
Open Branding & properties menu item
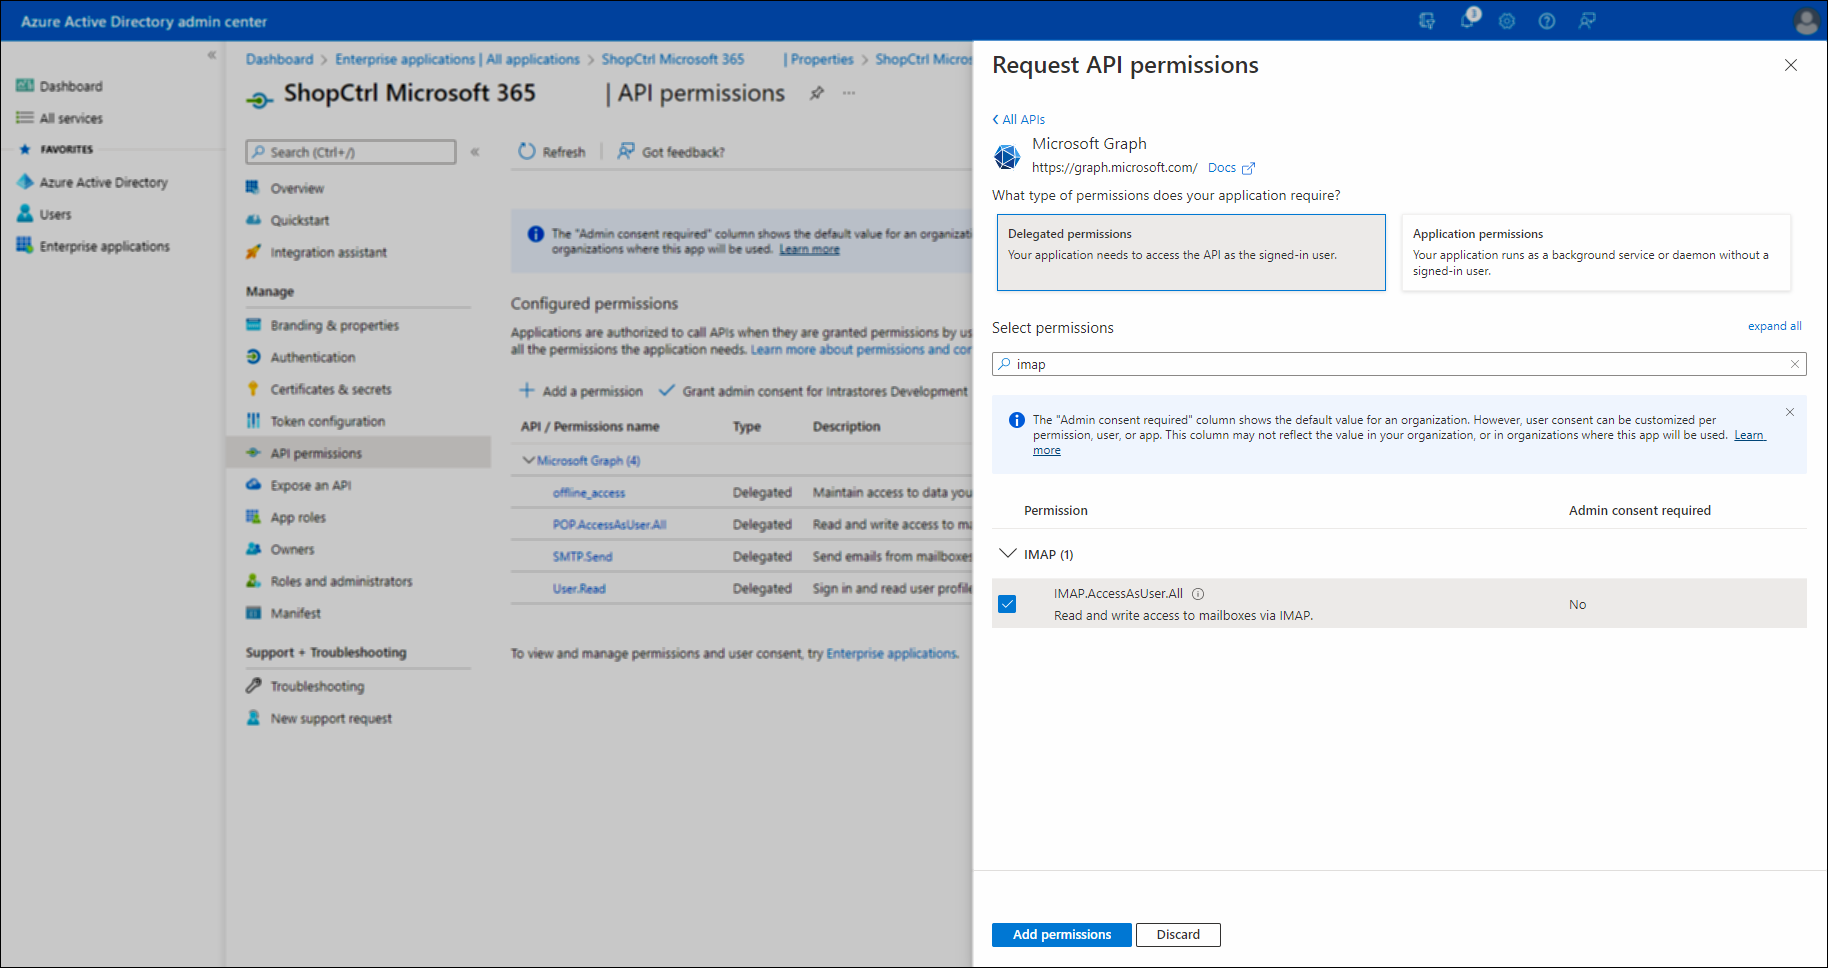334,325
